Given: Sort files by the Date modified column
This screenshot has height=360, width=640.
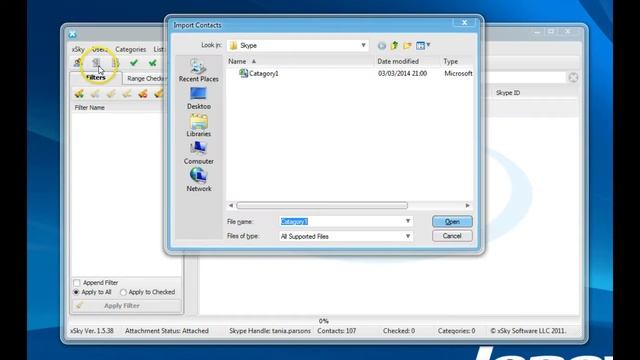Looking at the screenshot, I should tap(407, 61).
